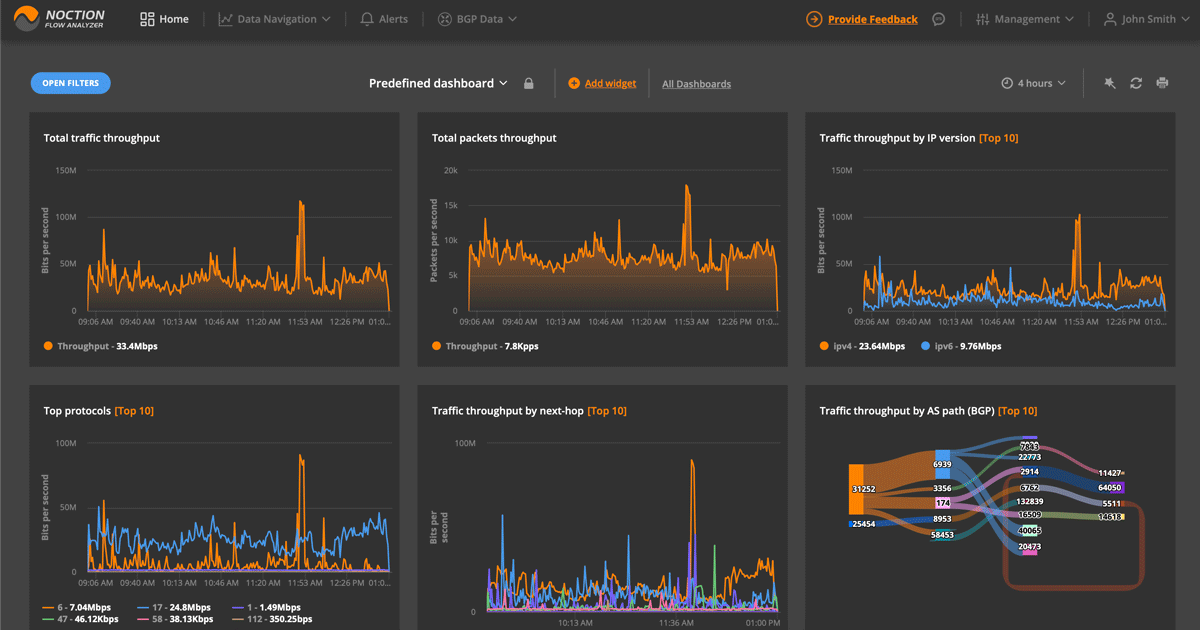Print the dashboard
Image resolution: width=1200 pixels, height=630 pixels.
click(x=1162, y=83)
